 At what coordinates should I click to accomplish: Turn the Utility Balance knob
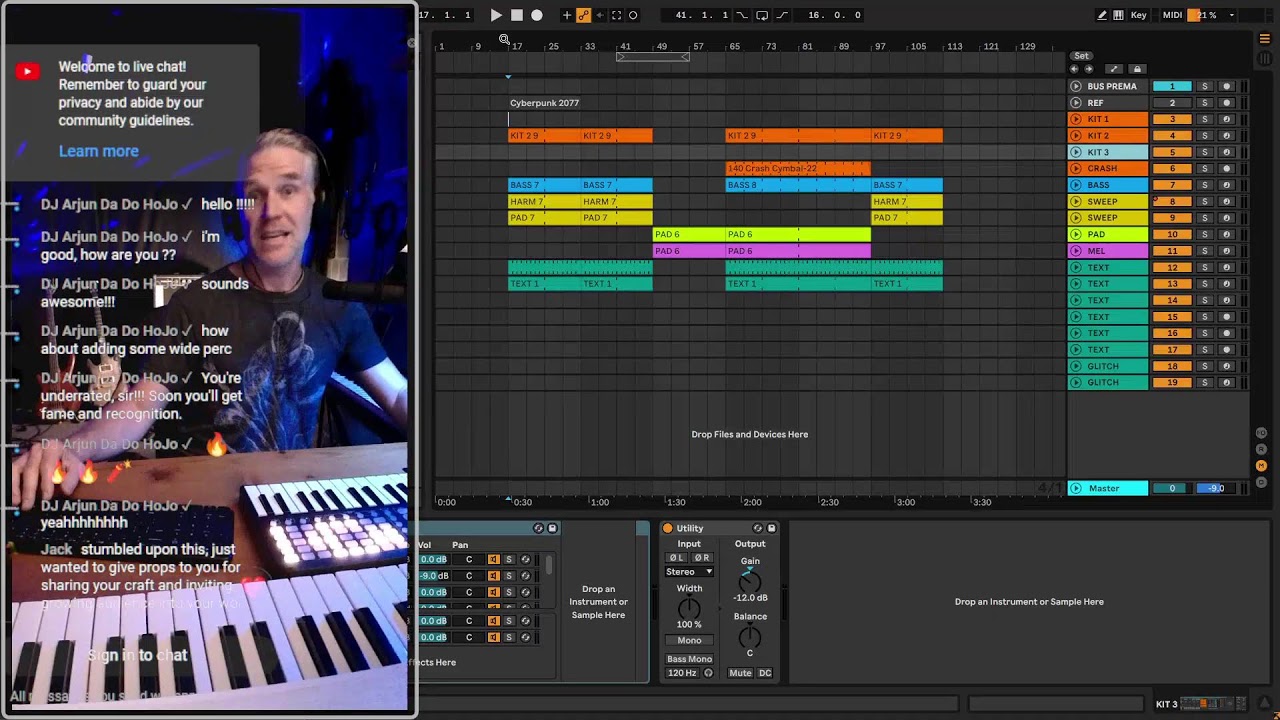click(x=750, y=636)
